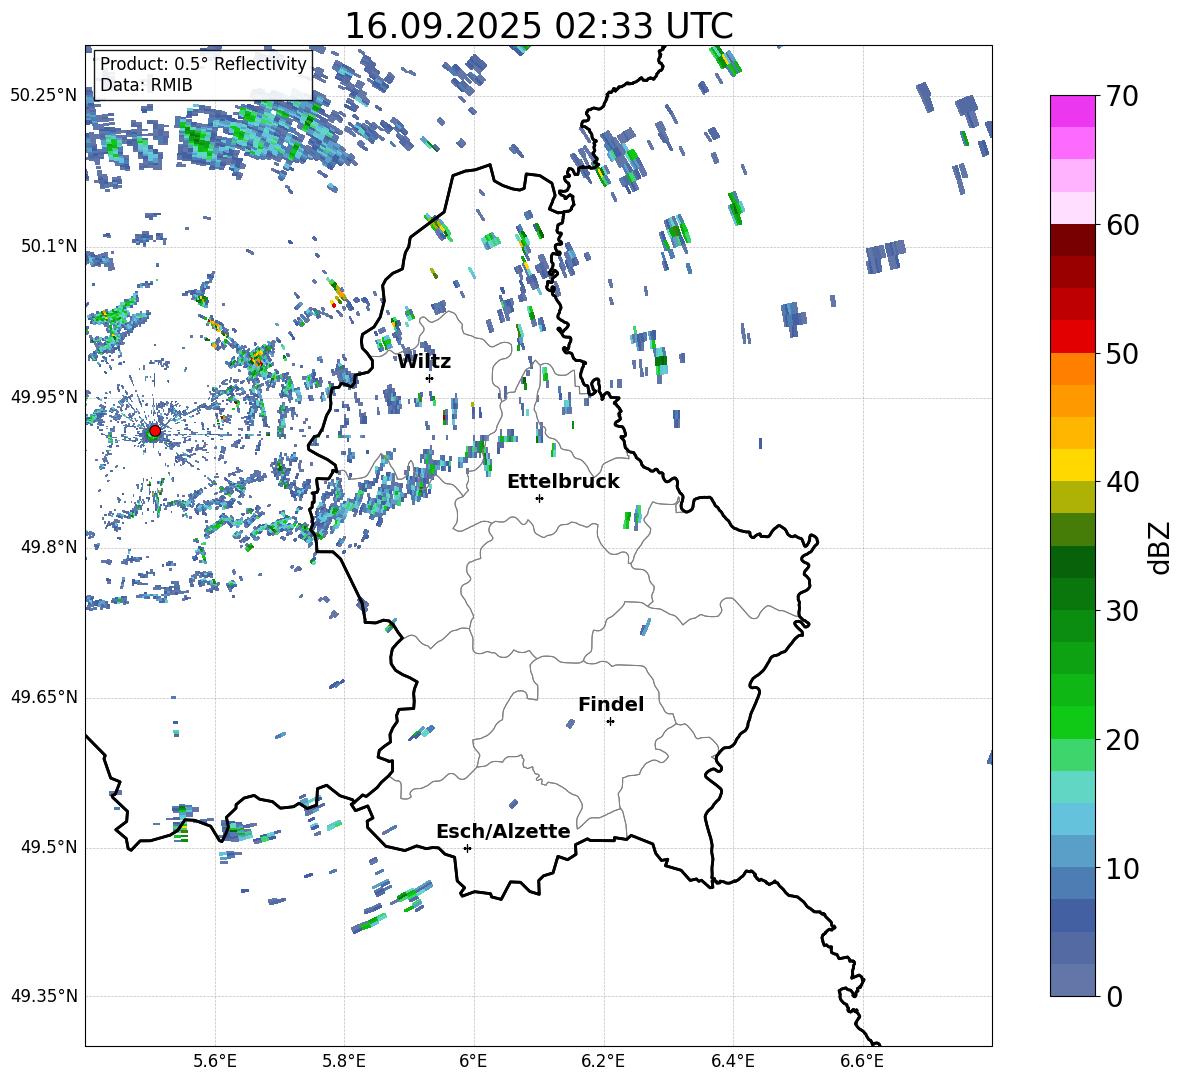This screenshot has height=1081, width=1184.
Task: Click the 6.6°E longitude label
Action: (x=862, y=1061)
